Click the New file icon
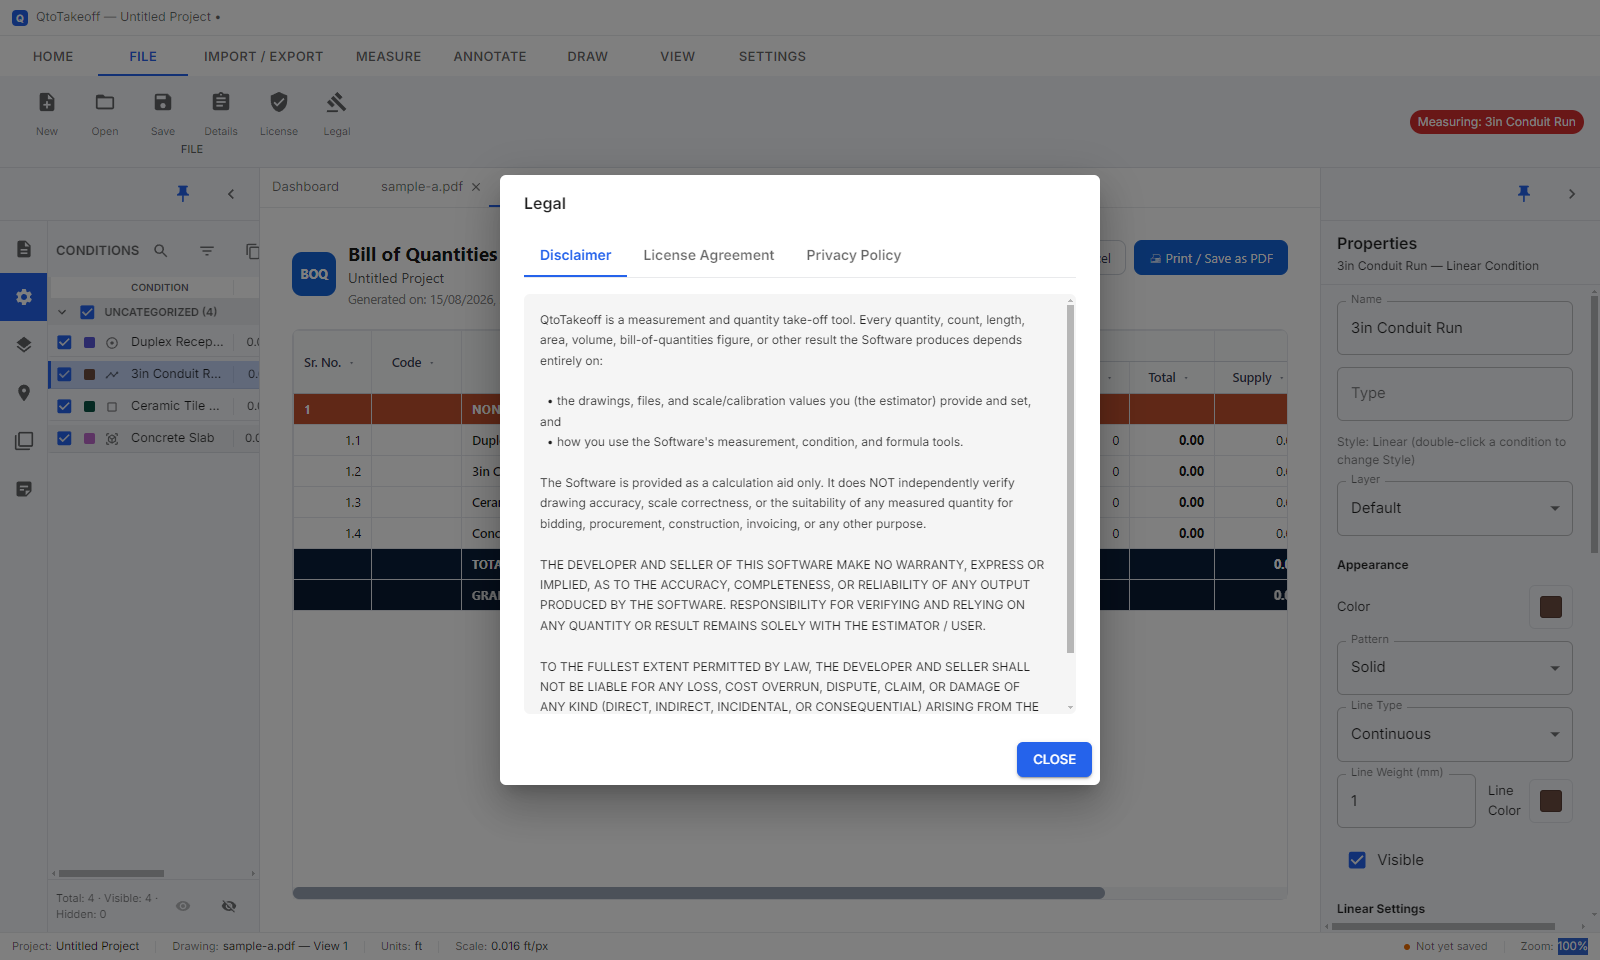The image size is (1600, 960). (47, 102)
